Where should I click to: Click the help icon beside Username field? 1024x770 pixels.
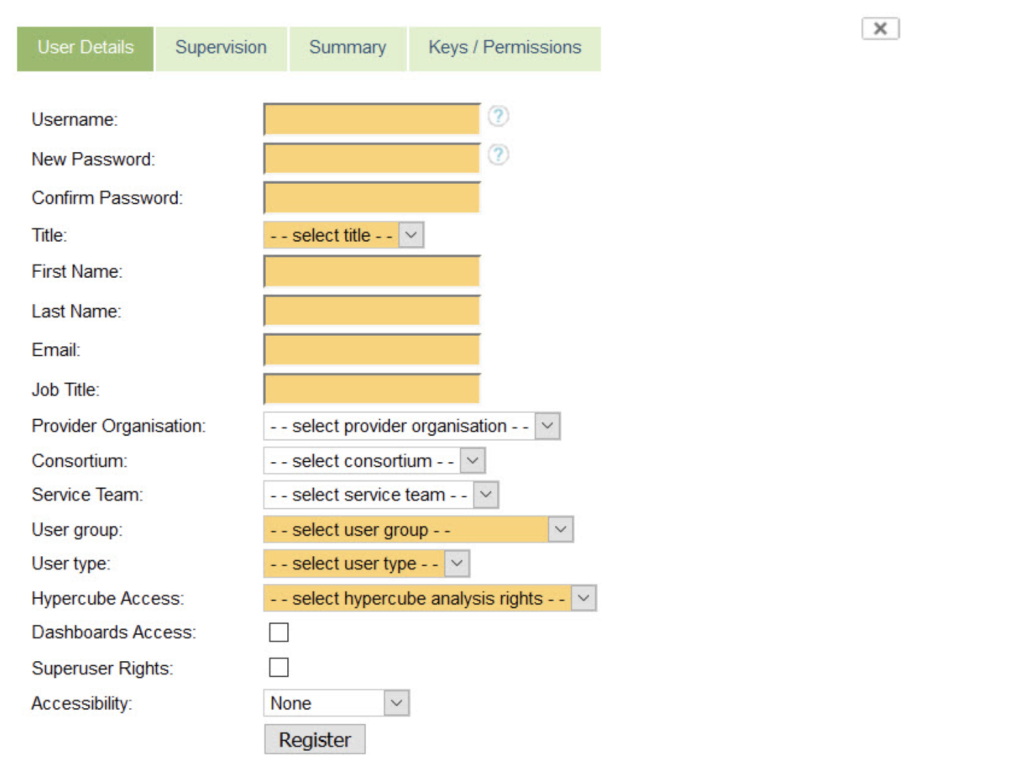[x=498, y=116]
